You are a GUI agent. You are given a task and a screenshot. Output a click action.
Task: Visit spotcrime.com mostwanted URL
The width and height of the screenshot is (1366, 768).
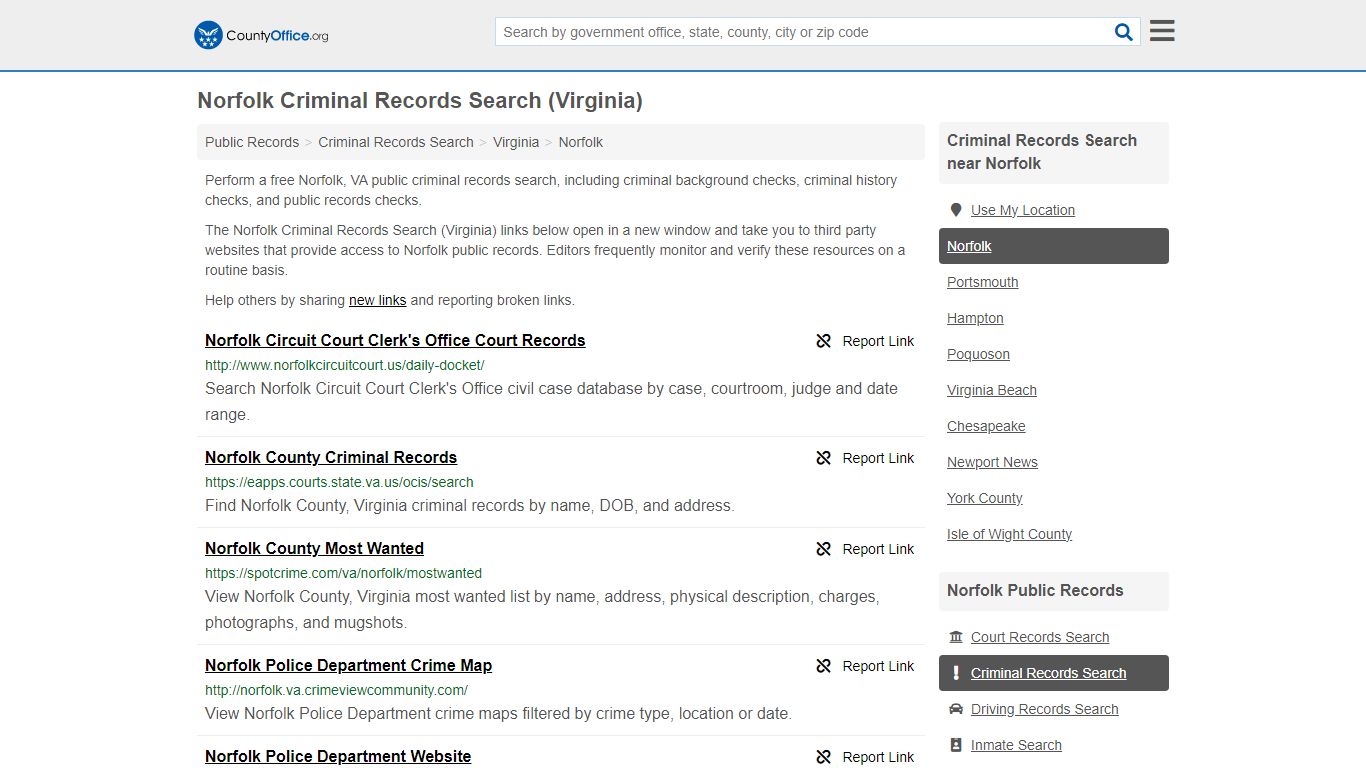point(343,573)
